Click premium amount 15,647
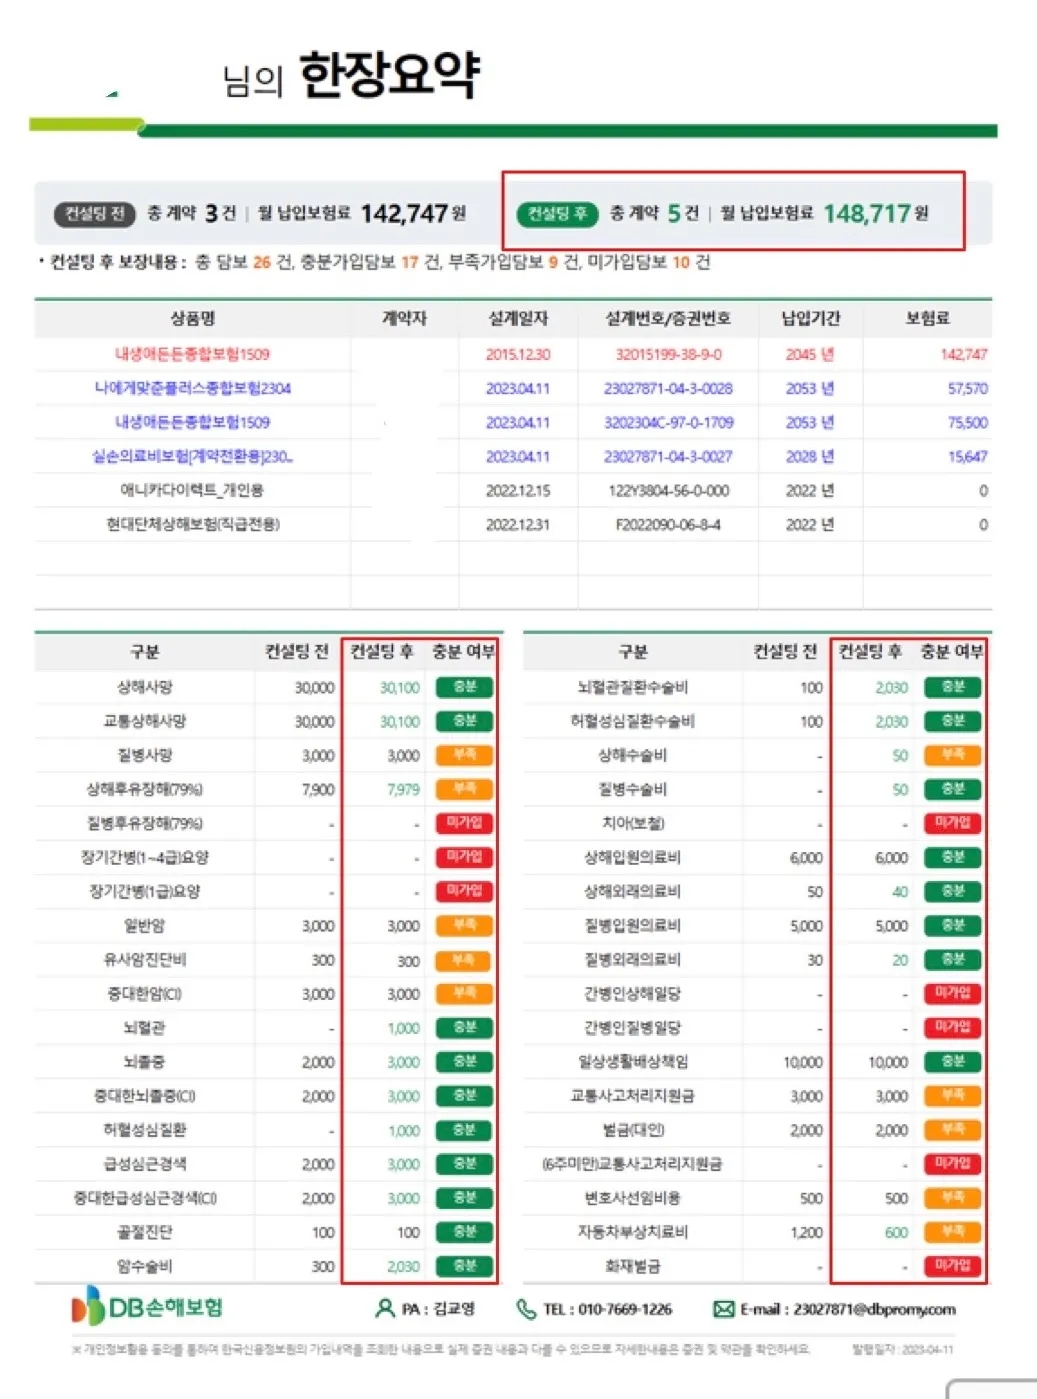 [x=967, y=456]
